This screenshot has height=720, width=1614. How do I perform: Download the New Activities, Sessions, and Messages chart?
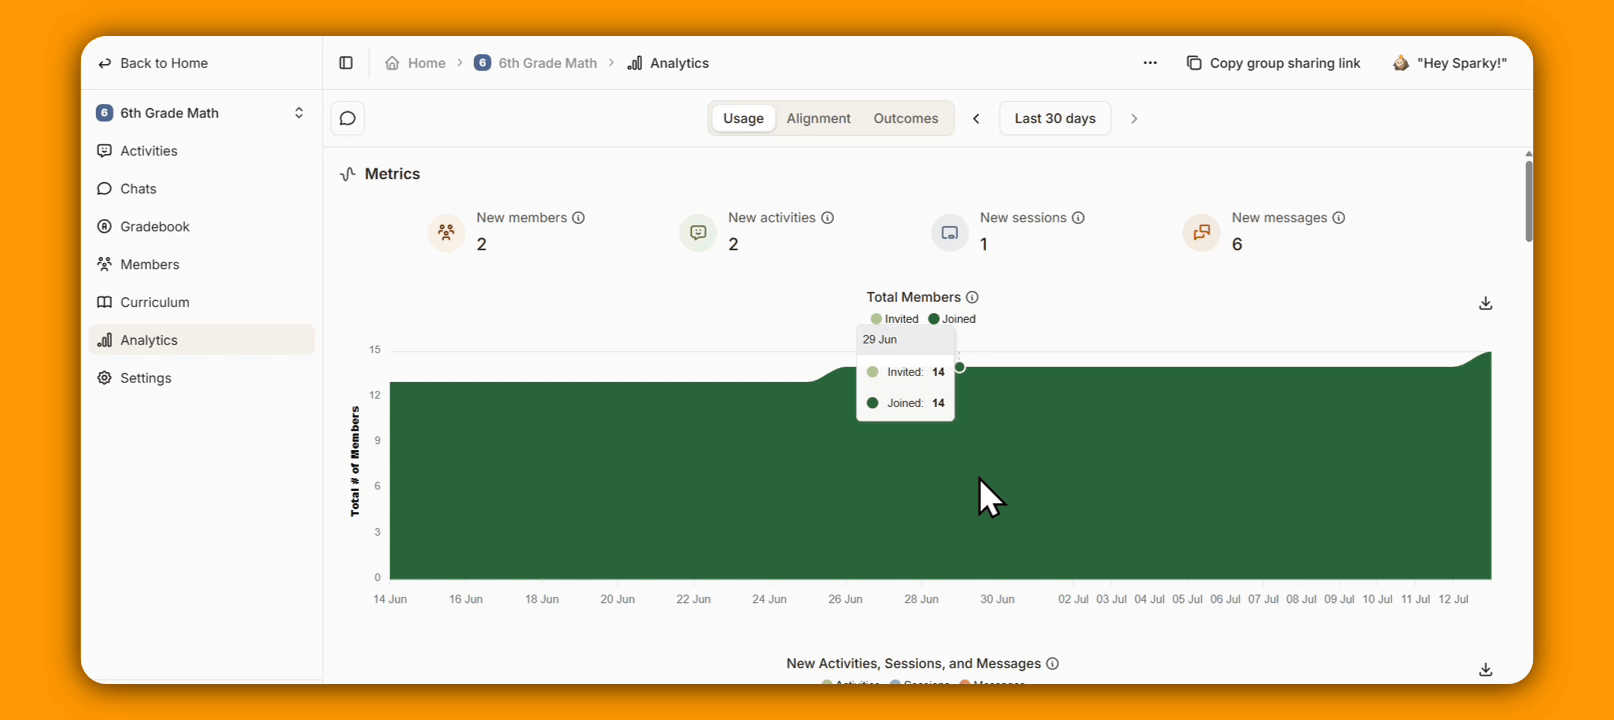pyautogui.click(x=1486, y=669)
